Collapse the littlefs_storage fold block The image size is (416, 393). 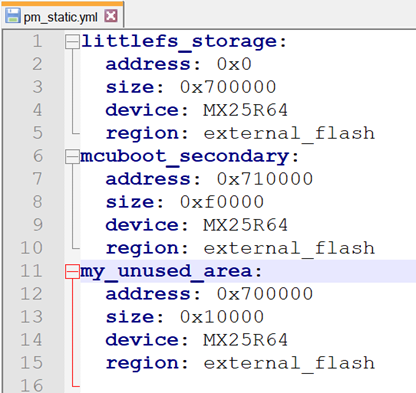(72, 42)
